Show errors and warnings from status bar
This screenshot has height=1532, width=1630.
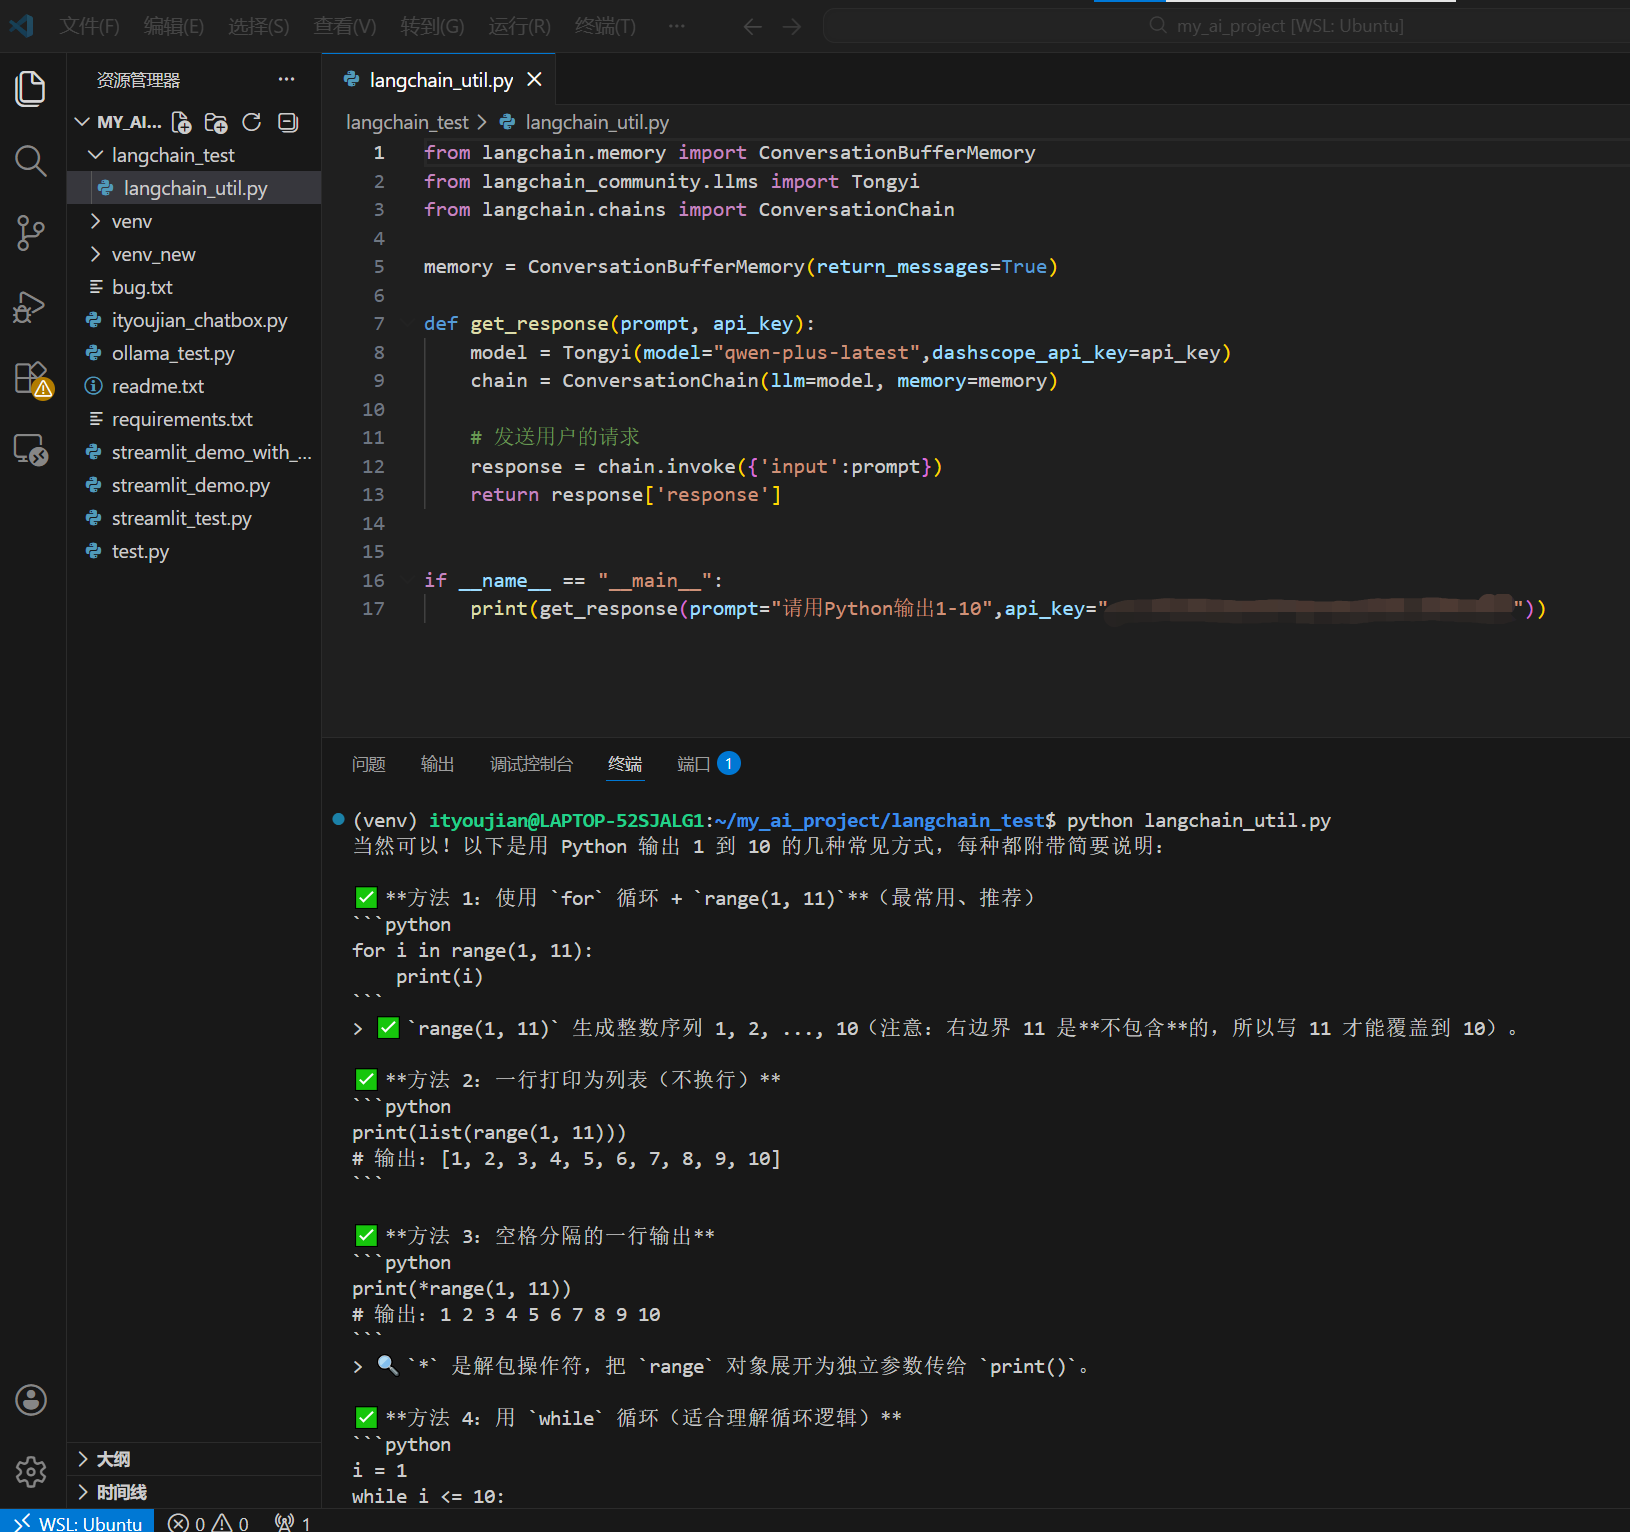point(208,1522)
